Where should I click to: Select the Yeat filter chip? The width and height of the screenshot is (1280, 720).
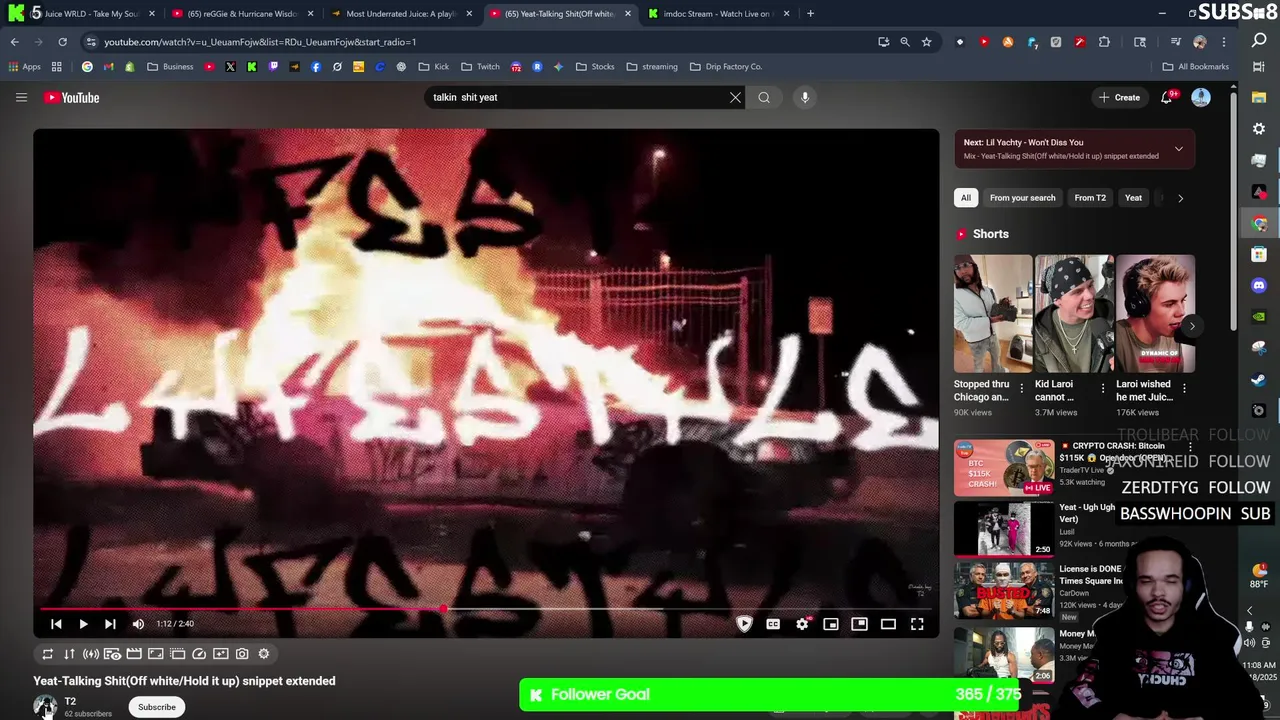pyautogui.click(x=1133, y=198)
